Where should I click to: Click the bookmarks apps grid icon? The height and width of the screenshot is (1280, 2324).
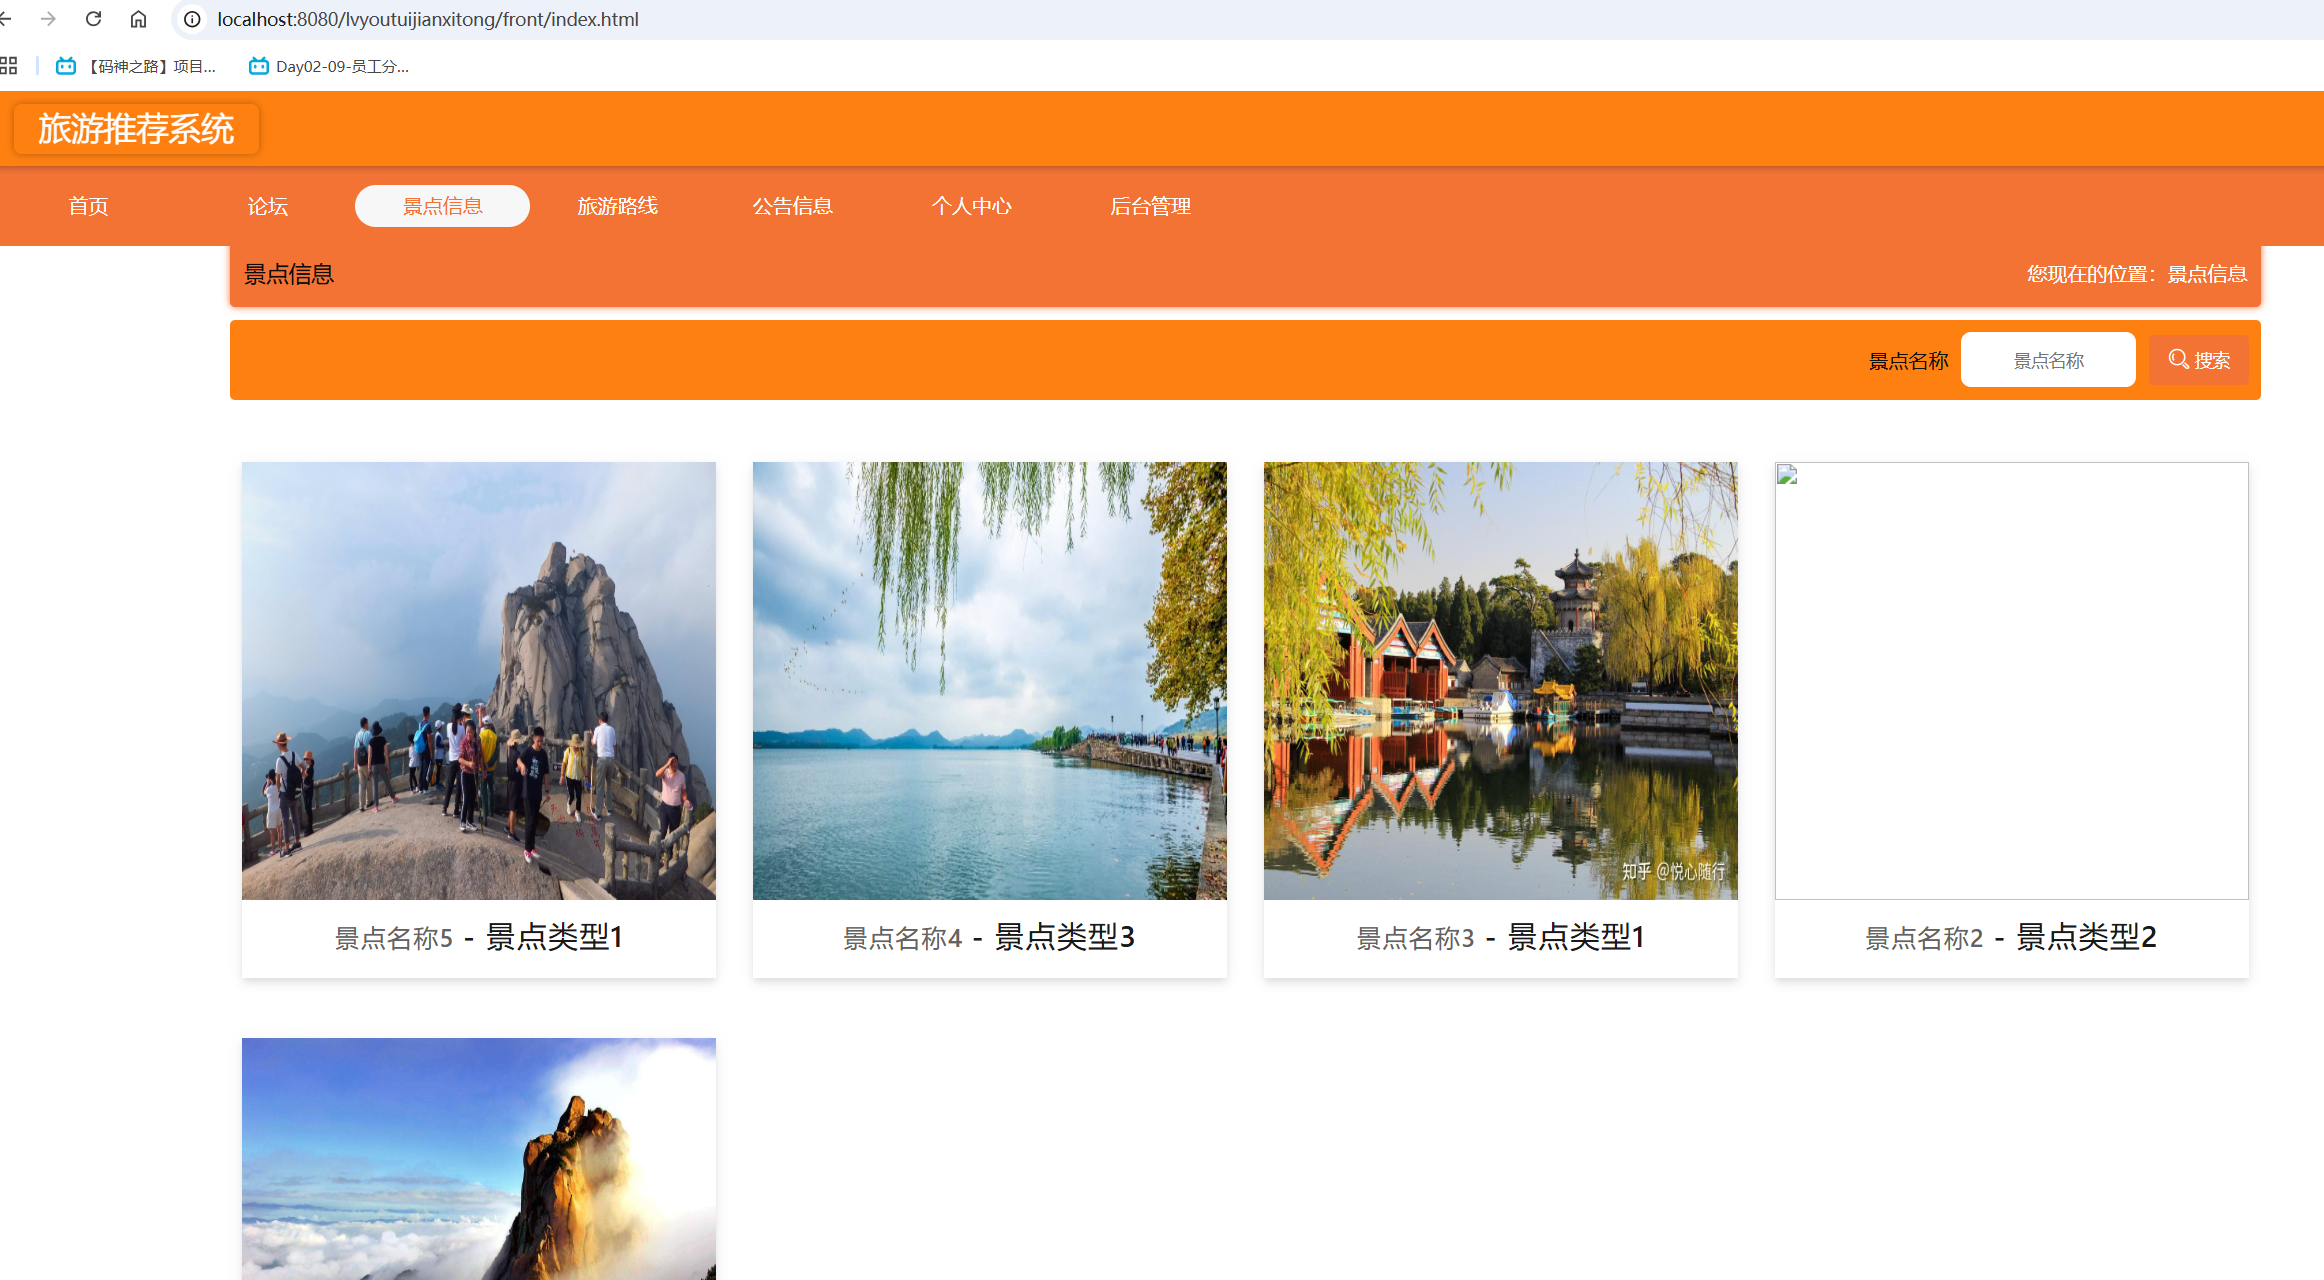10,65
